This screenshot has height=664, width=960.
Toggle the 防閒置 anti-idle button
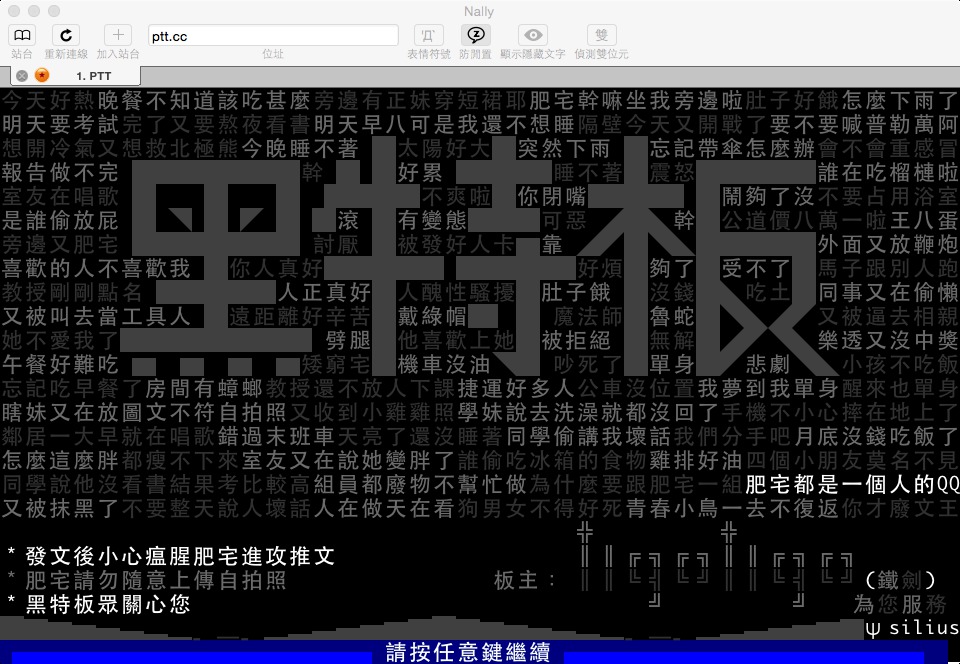(x=476, y=35)
